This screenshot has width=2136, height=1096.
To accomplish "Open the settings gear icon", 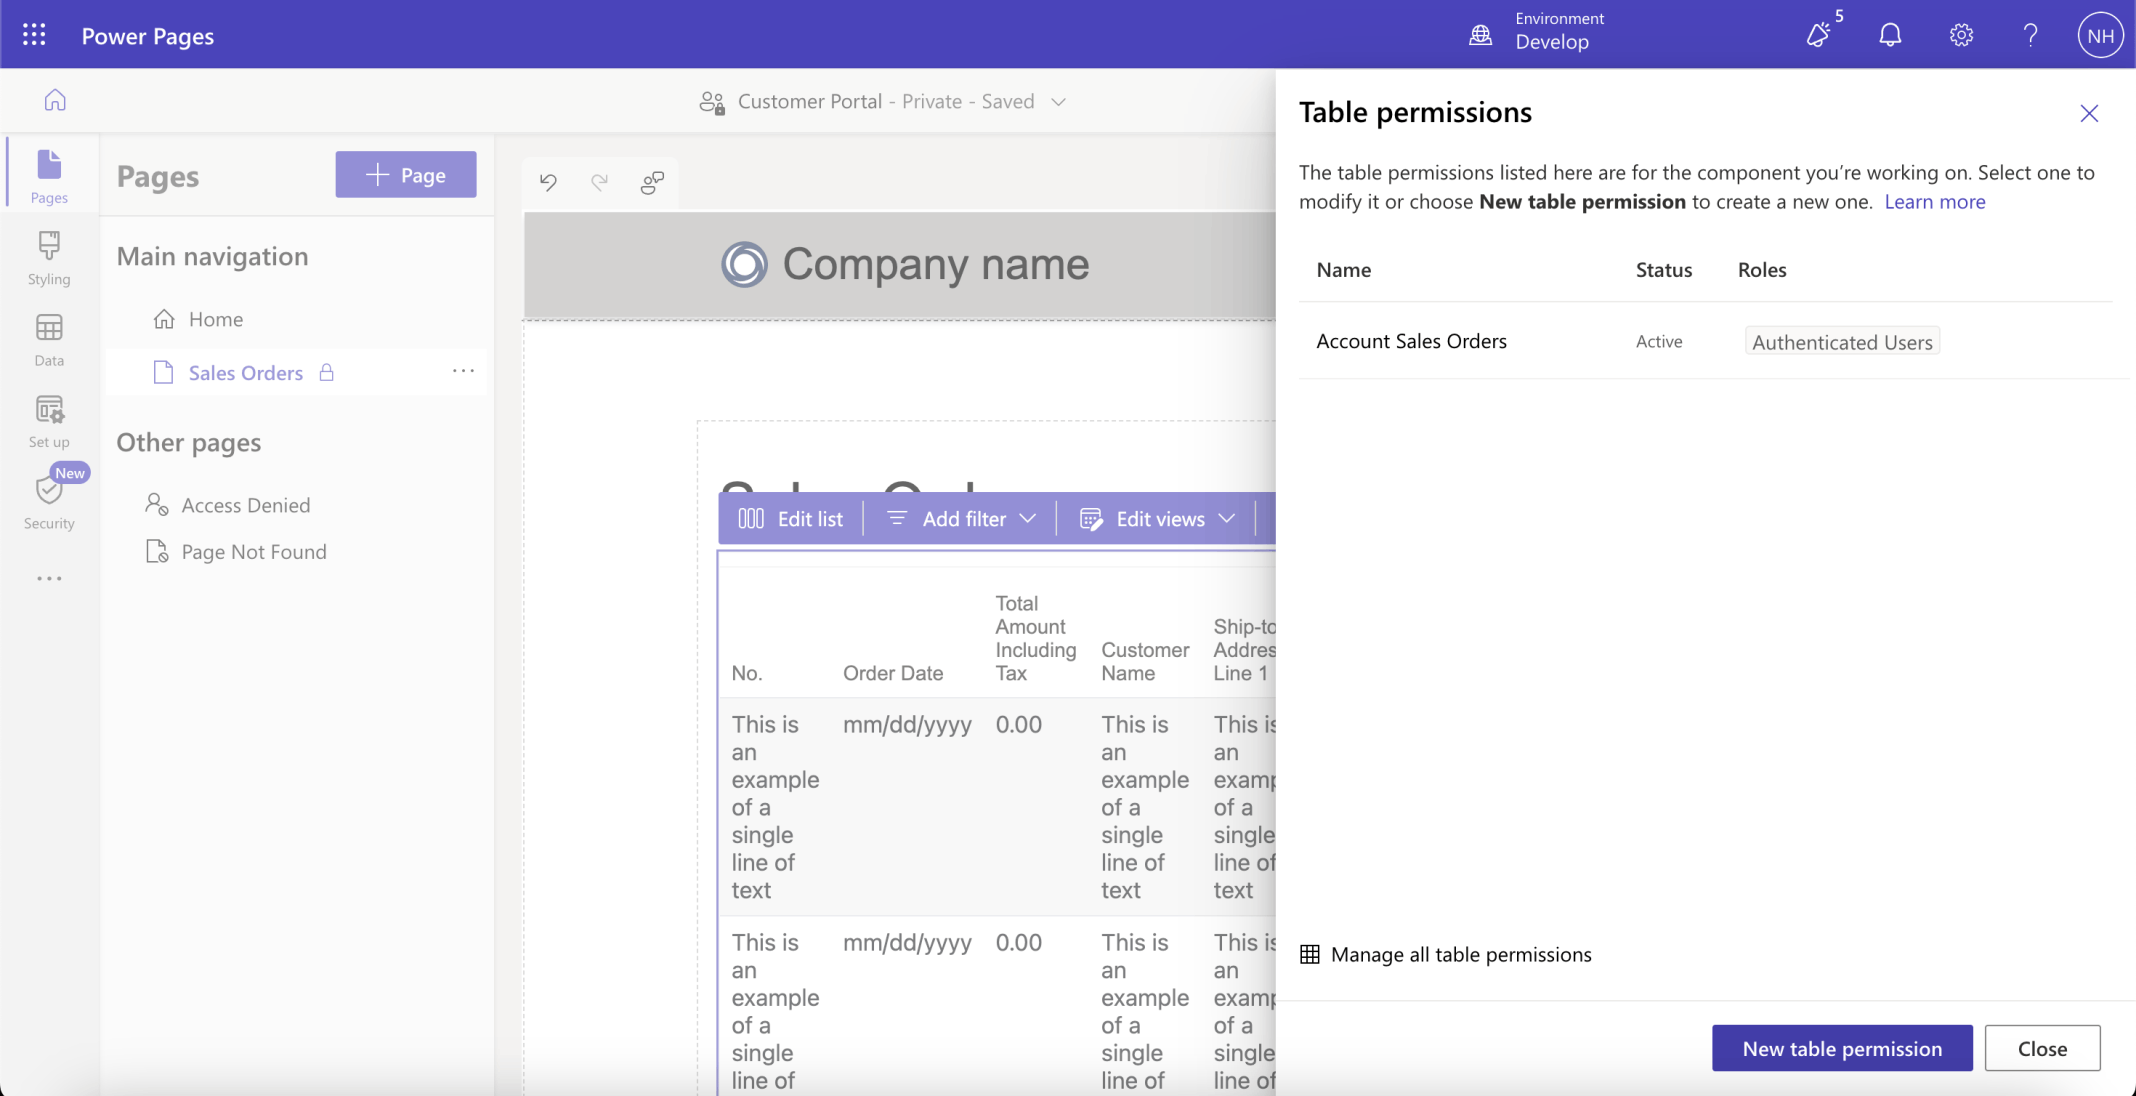I will coord(1960,35).
